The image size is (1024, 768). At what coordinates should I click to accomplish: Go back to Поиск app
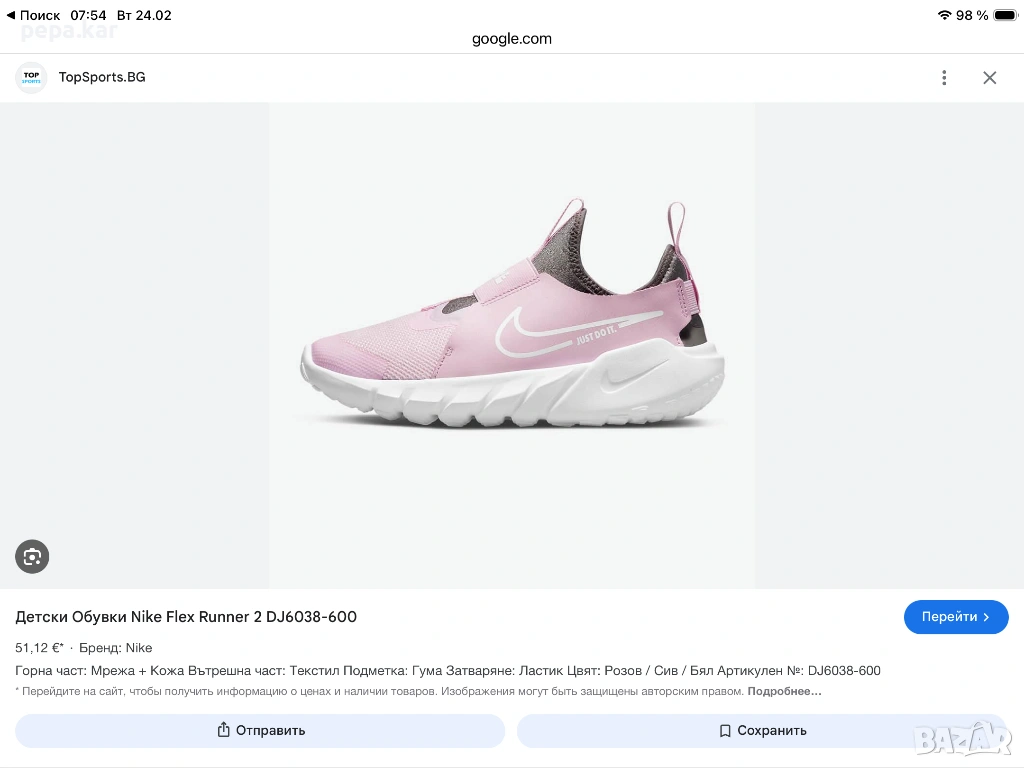[33, 15]
